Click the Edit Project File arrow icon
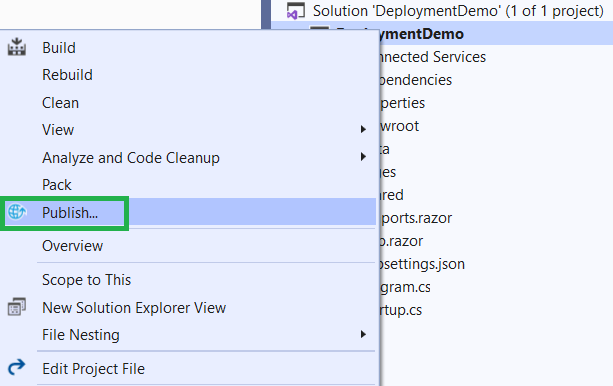The height and width of the screenshot is (386, 613). tap(16, 368)
